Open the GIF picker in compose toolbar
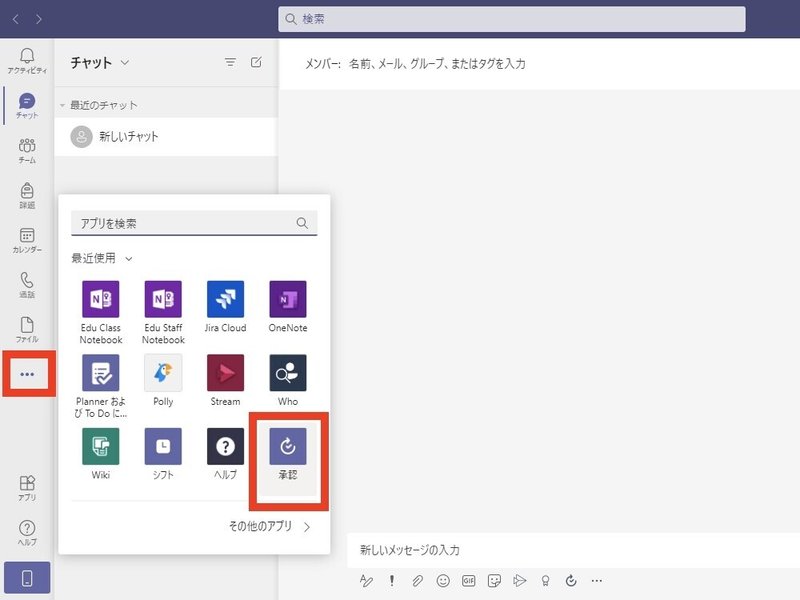 [468, 581]
